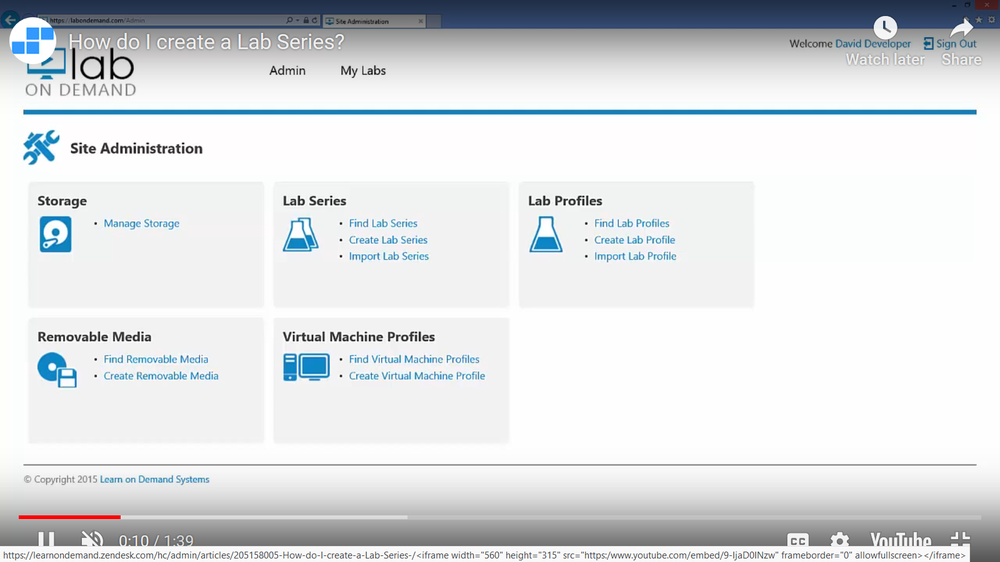This screenshot has height=562, width=1000.
Task: Click Create Lab Profile link
Action: [x=635, y=240]
